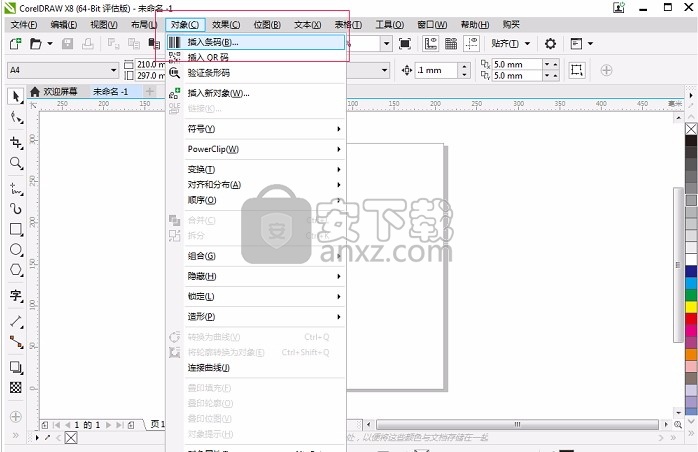
Task: Expand 对齐和分布 (Align and Distribute) submenu
Action: 214,185
